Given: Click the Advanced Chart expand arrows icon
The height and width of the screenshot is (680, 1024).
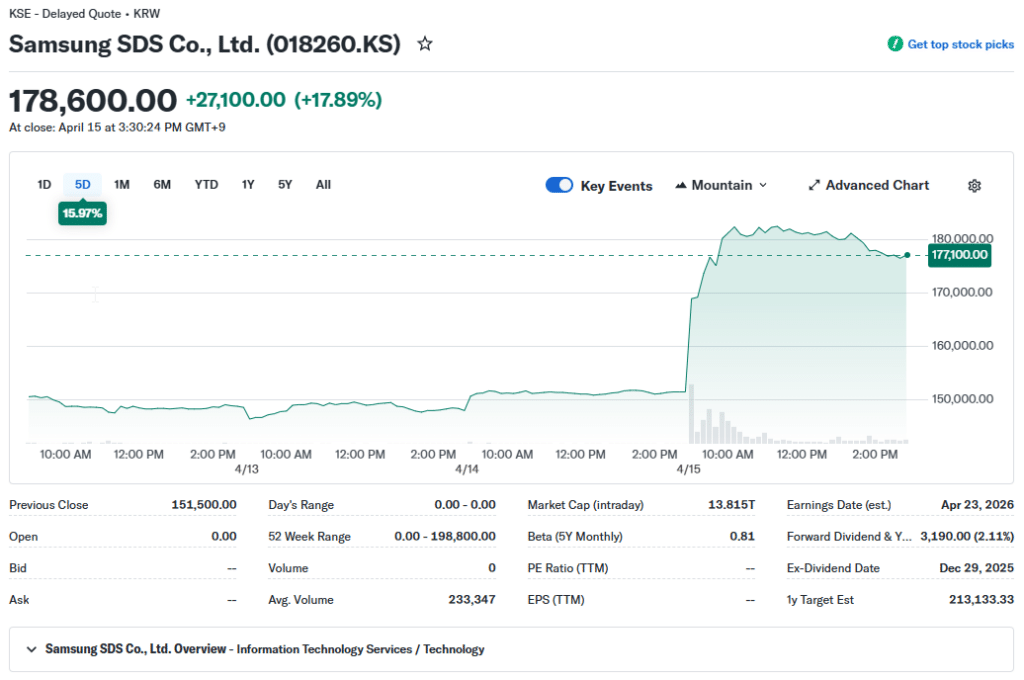Looking at the screenshot, I should tap(814, 186).
